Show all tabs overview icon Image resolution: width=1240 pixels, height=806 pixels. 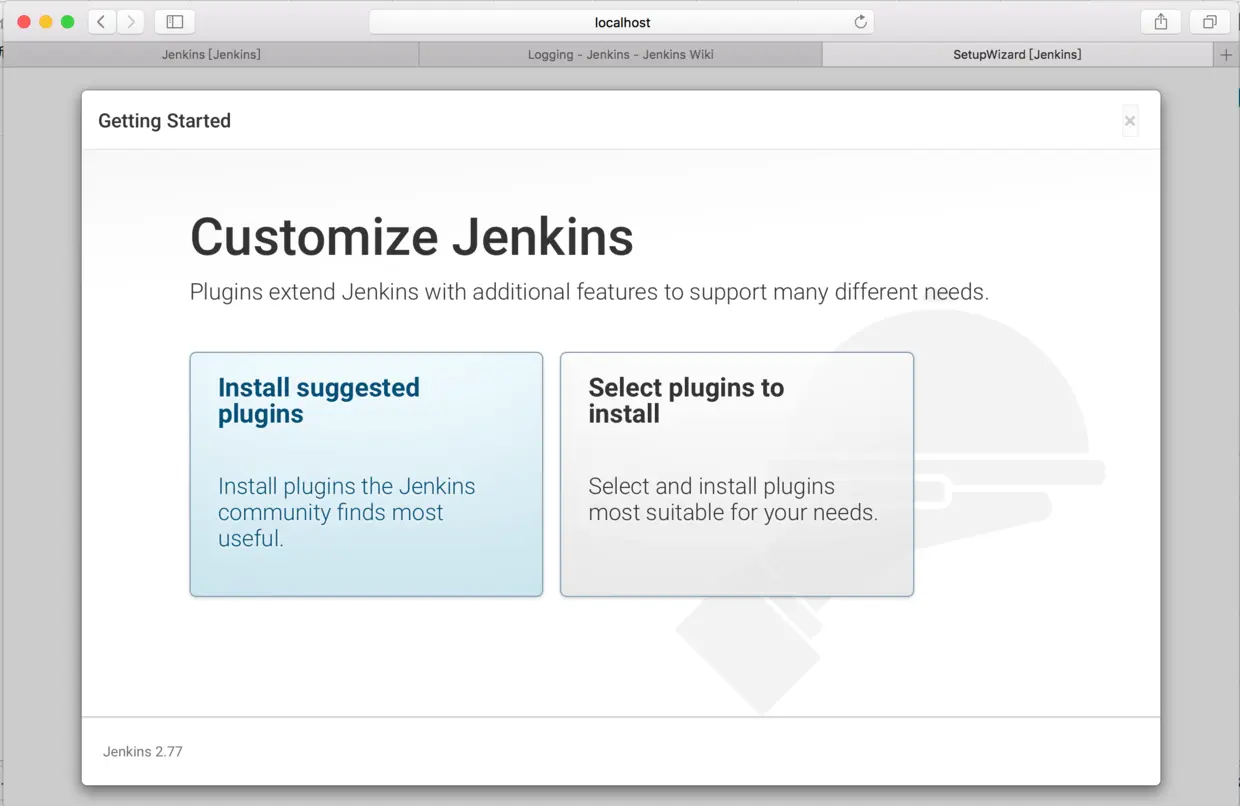[1209, 21]
